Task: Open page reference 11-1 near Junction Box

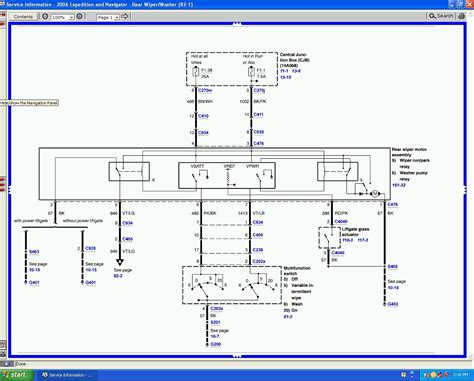Action: 284,71
